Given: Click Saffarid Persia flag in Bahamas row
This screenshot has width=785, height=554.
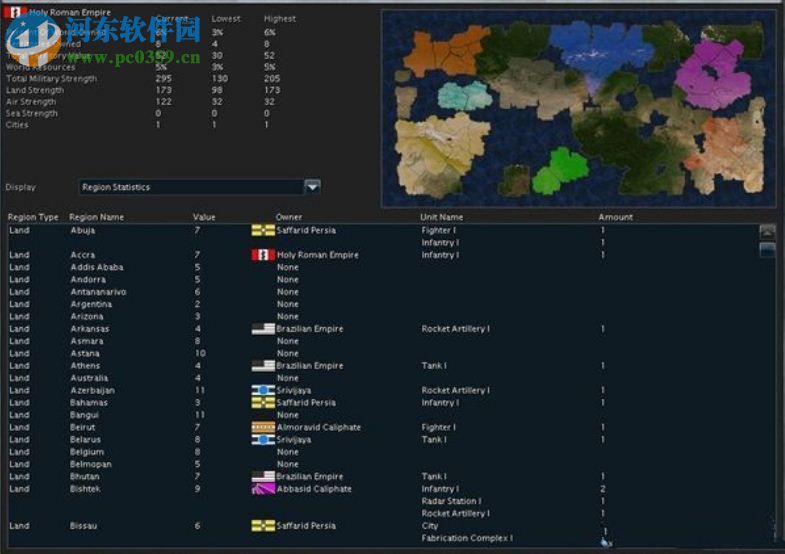Looking at the screenshot, I should 263,402.
